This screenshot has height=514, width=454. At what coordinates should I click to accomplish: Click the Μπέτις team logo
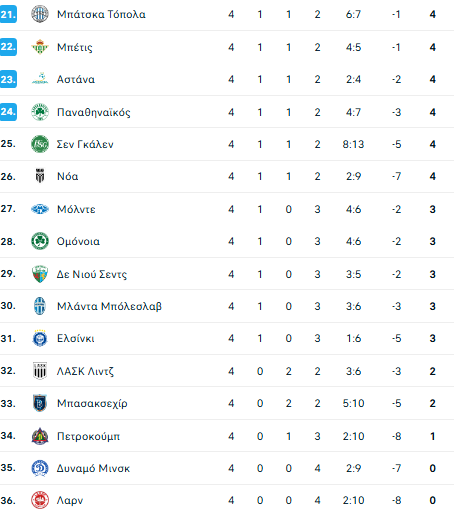click(x=40, y=47)
